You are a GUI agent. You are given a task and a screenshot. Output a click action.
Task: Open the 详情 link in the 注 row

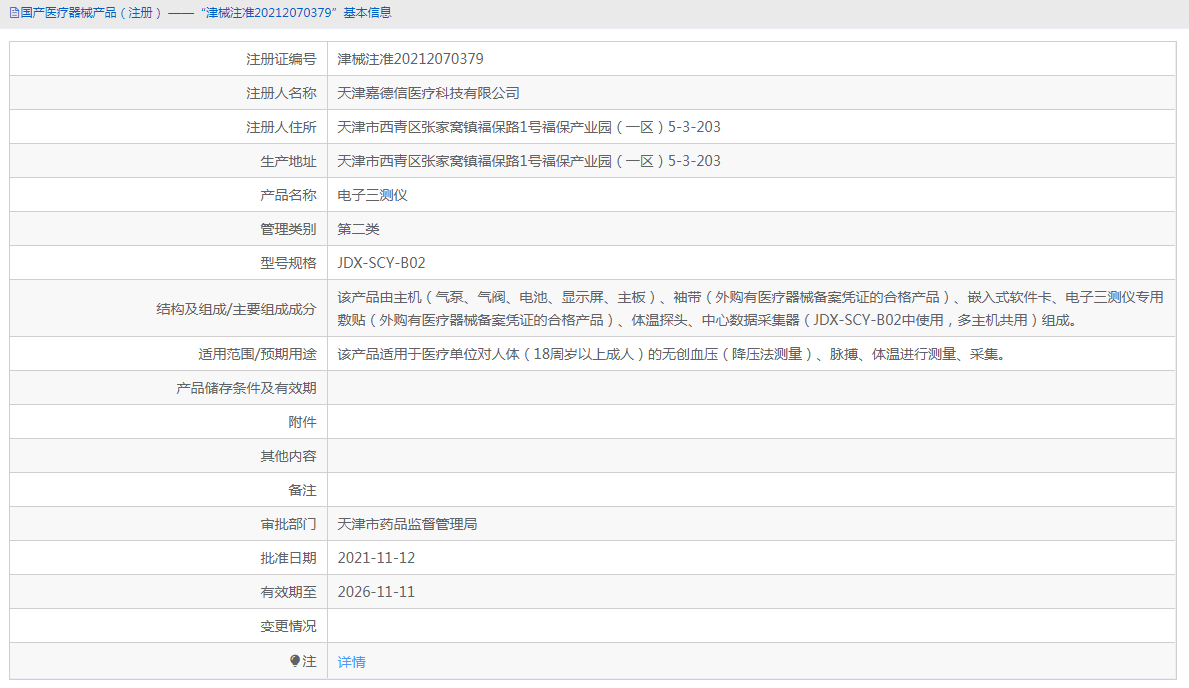tap(350, 661)
